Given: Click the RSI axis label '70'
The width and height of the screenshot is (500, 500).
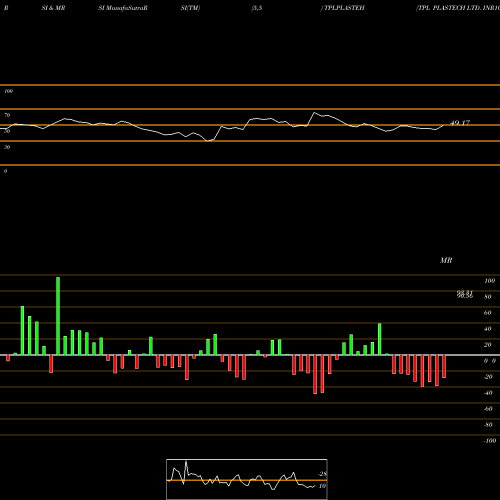Looking at the screenshot, I should click(7, 115).
